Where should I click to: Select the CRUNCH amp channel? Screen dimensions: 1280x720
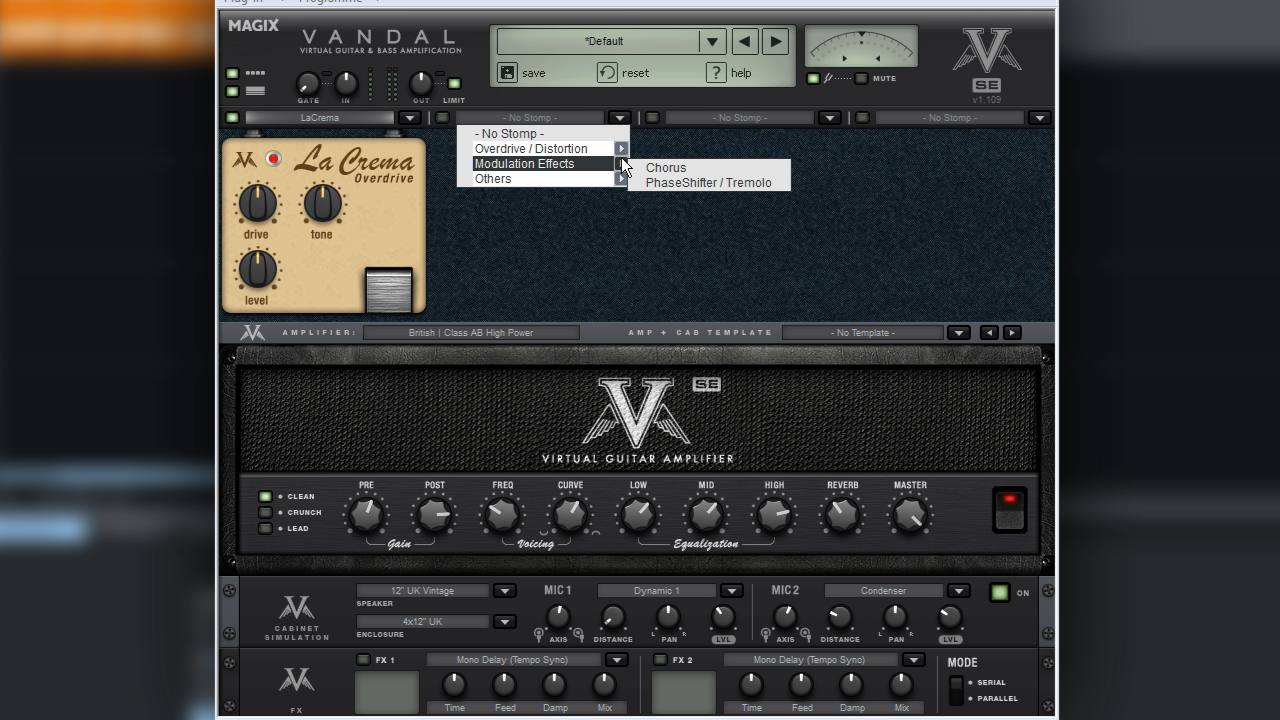tap(265, 512)
